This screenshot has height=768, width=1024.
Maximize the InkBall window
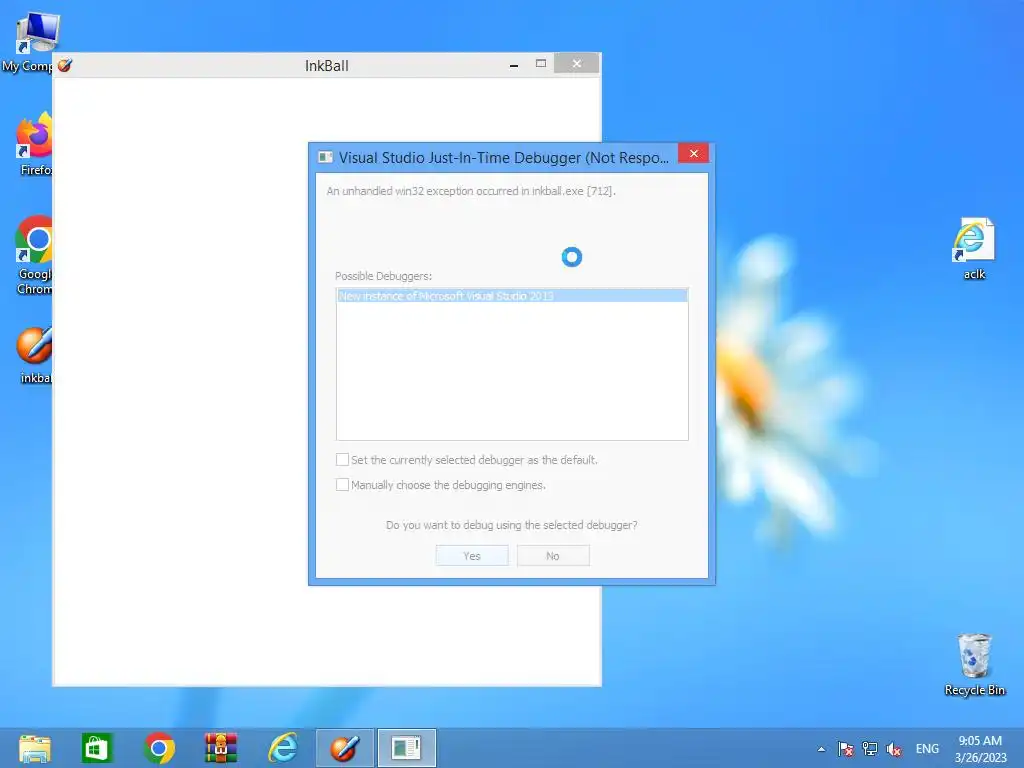(541, 63)
